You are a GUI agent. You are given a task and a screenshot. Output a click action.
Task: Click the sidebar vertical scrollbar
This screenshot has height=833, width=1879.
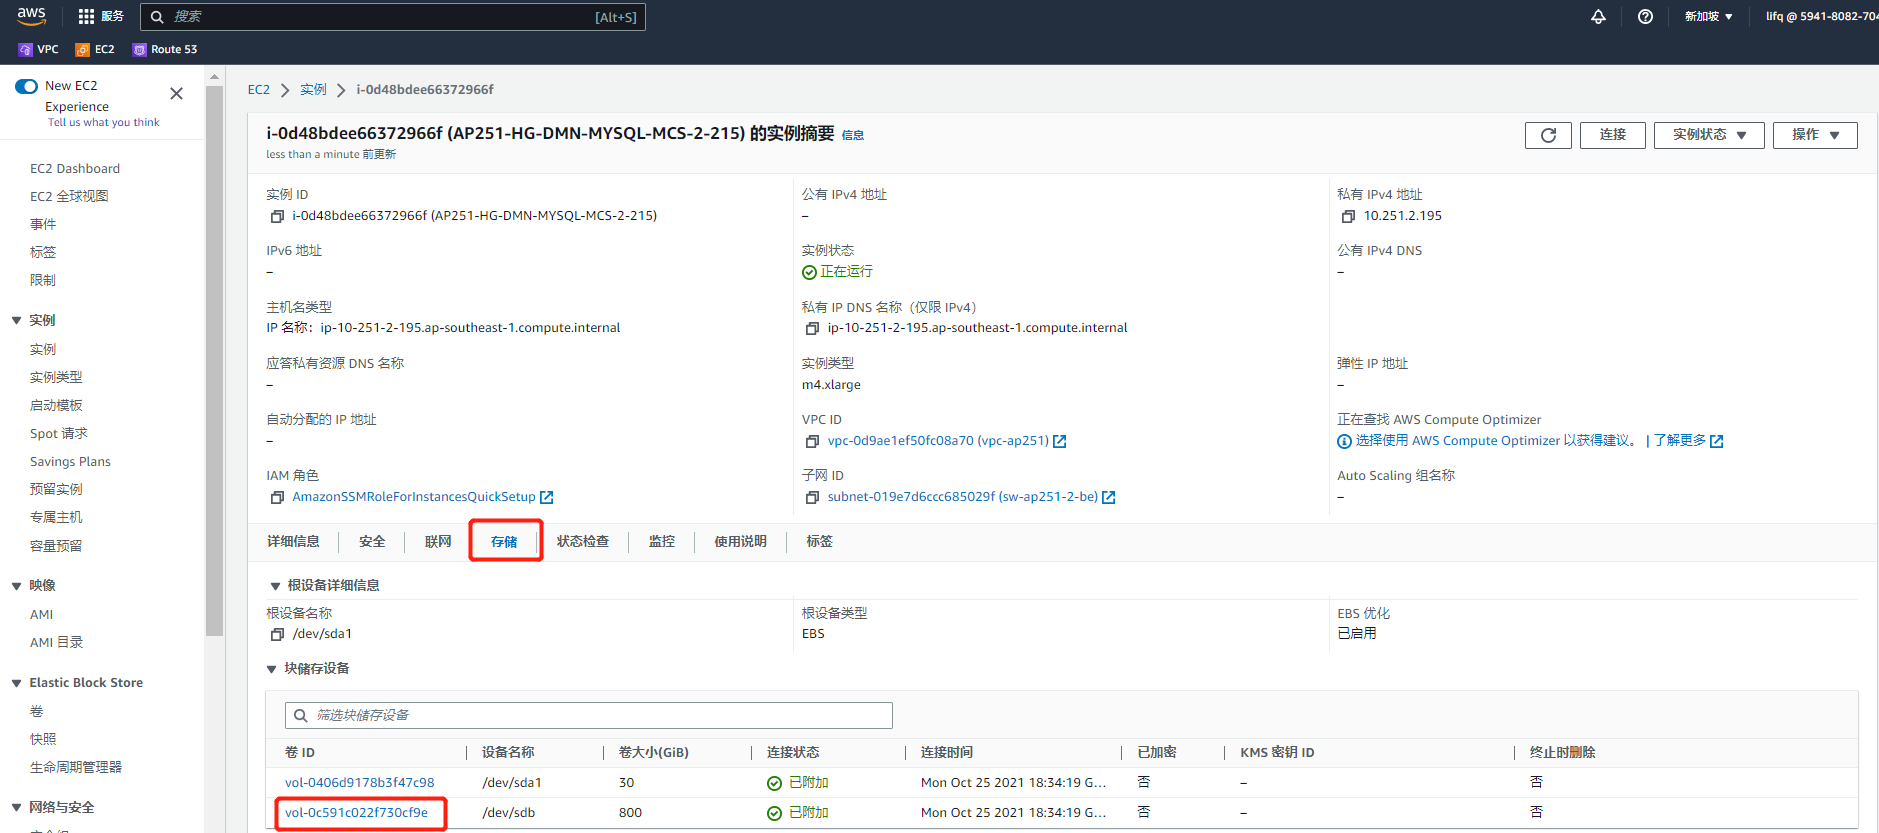[214, 360]
